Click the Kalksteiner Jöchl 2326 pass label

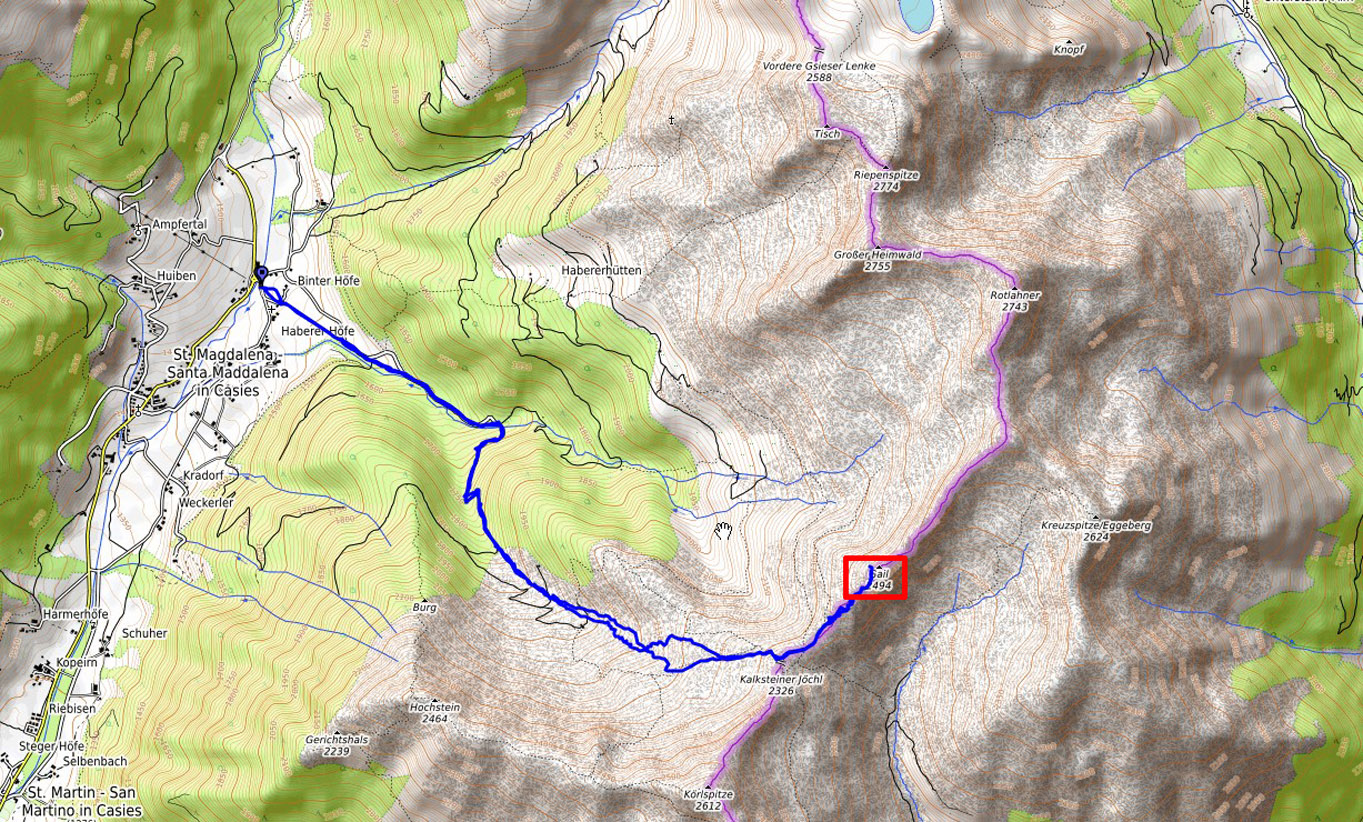coord(781,685)
